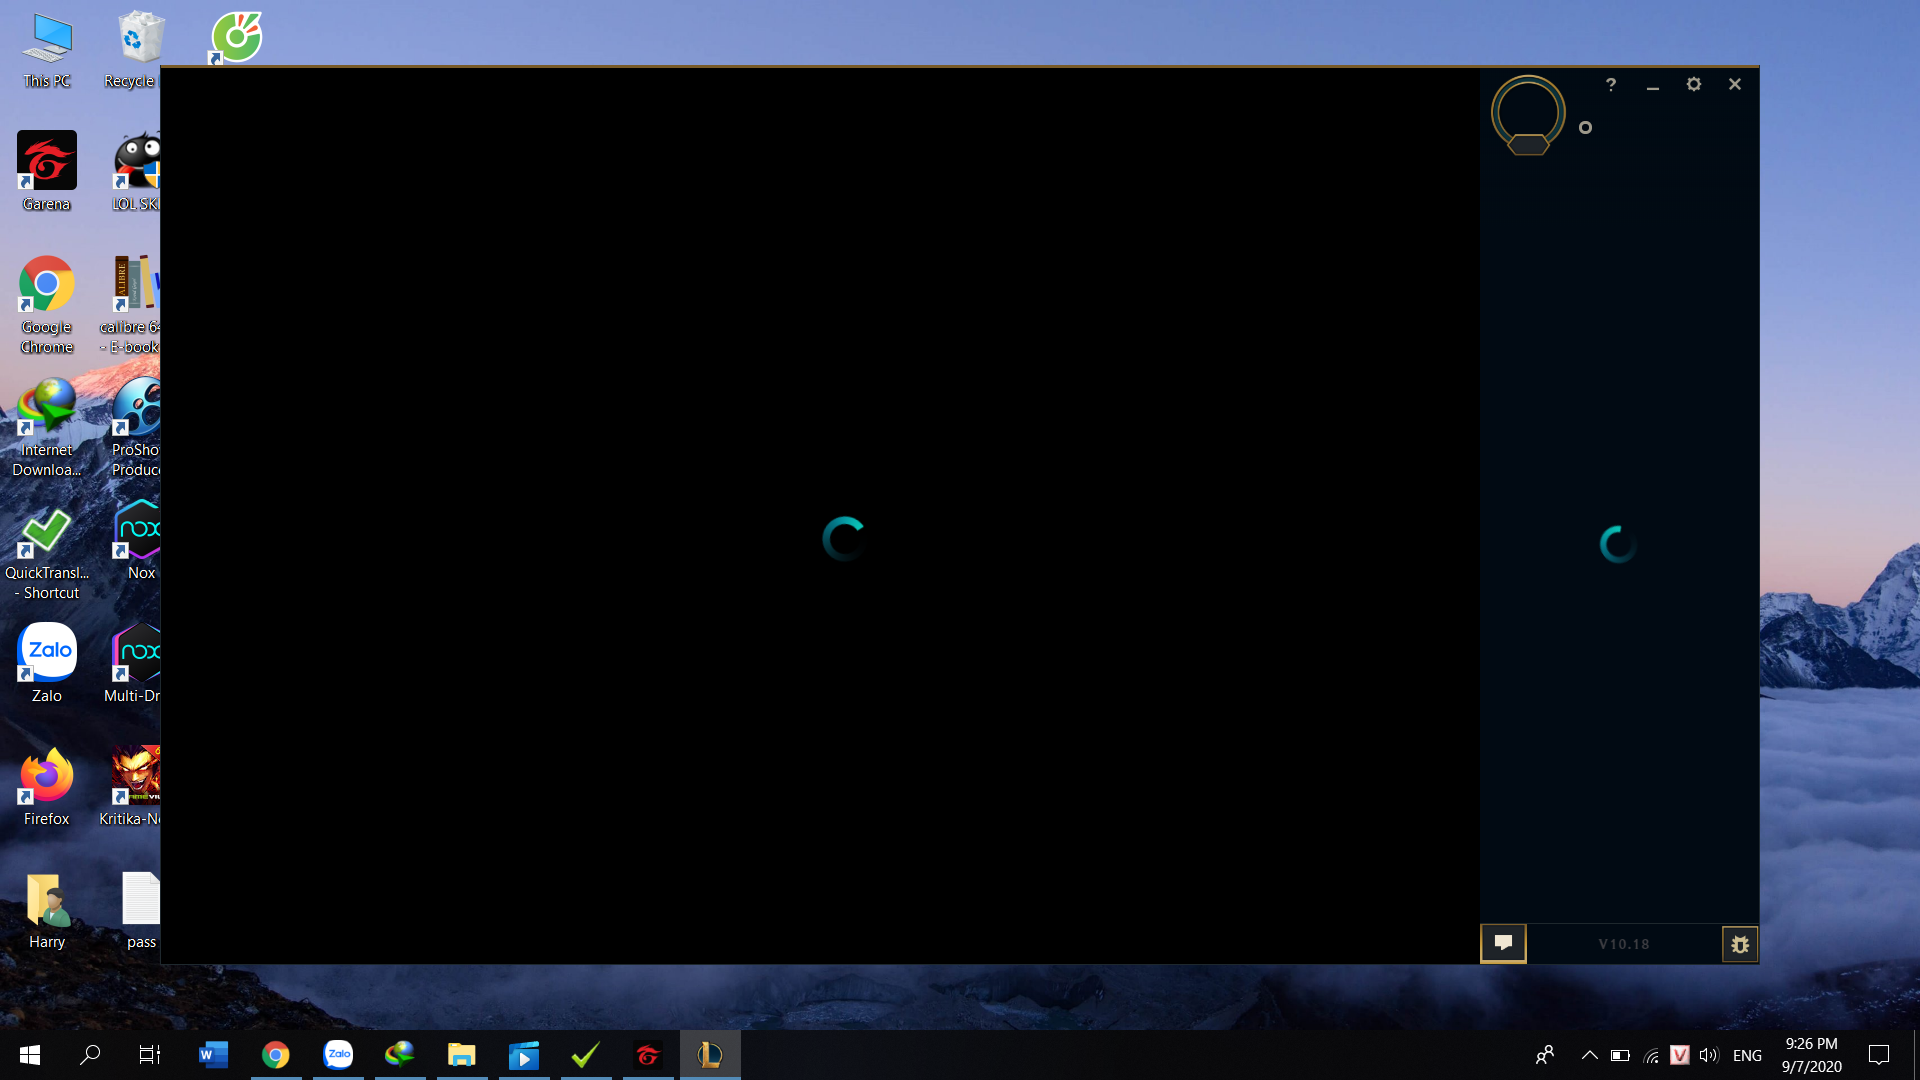Open Firefox desktop shortcut

pos(46,786)
